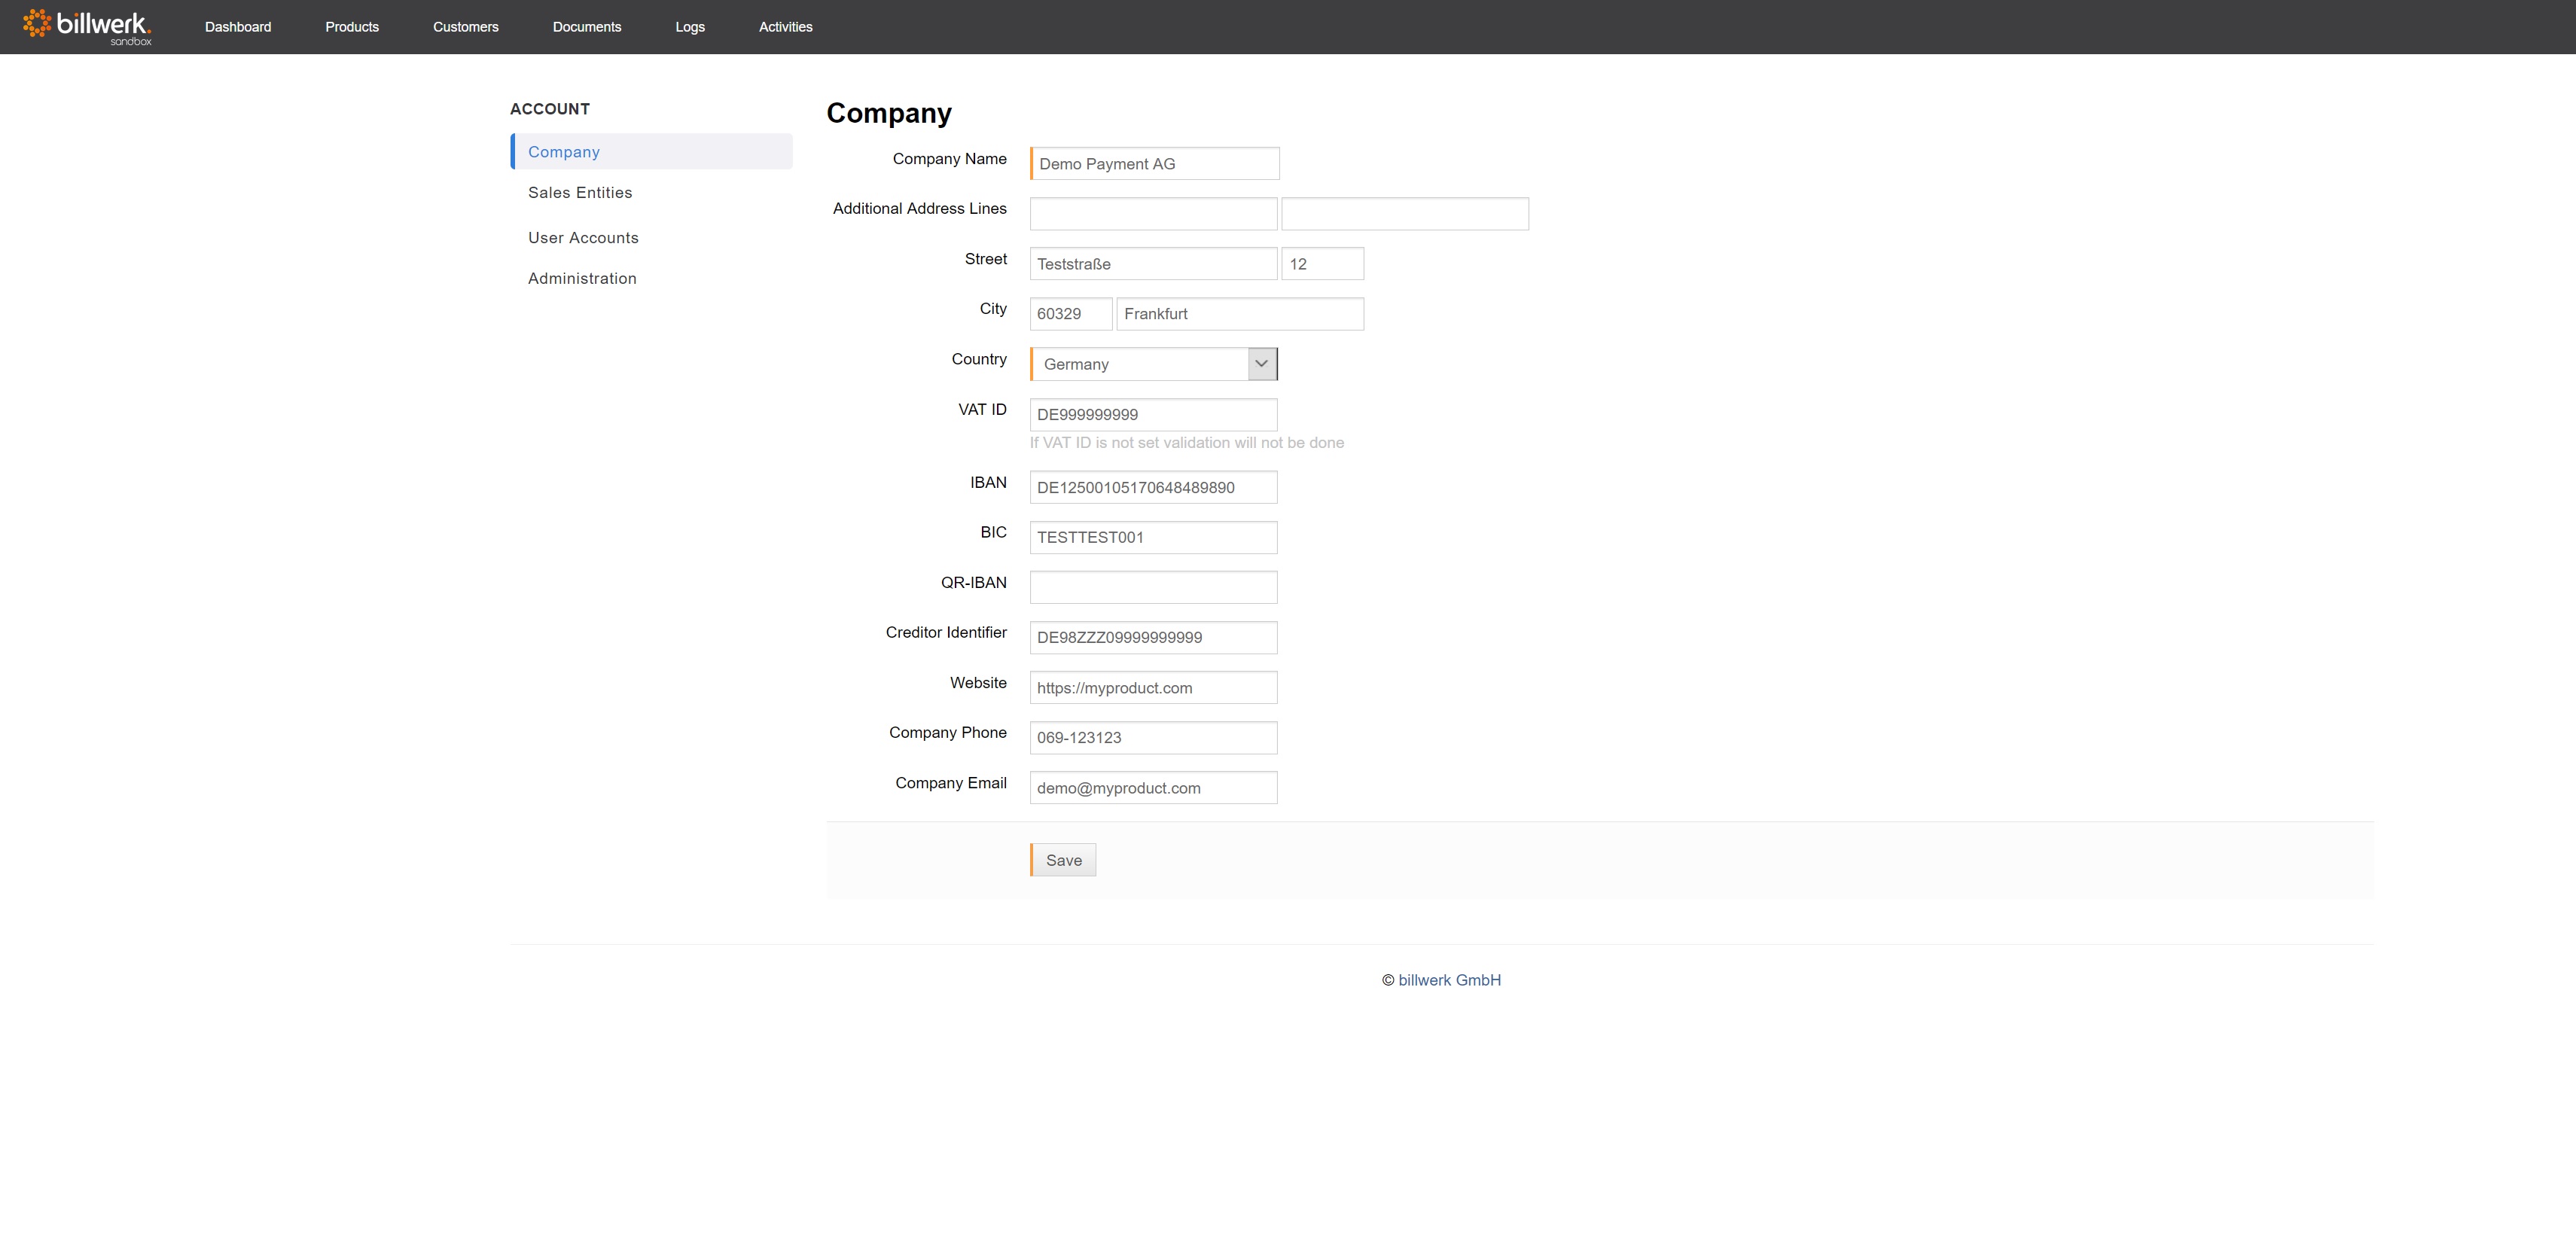Click the BIC label
The width and height of the screenshot is (2576, 1234).
click(x=993, y=533)
